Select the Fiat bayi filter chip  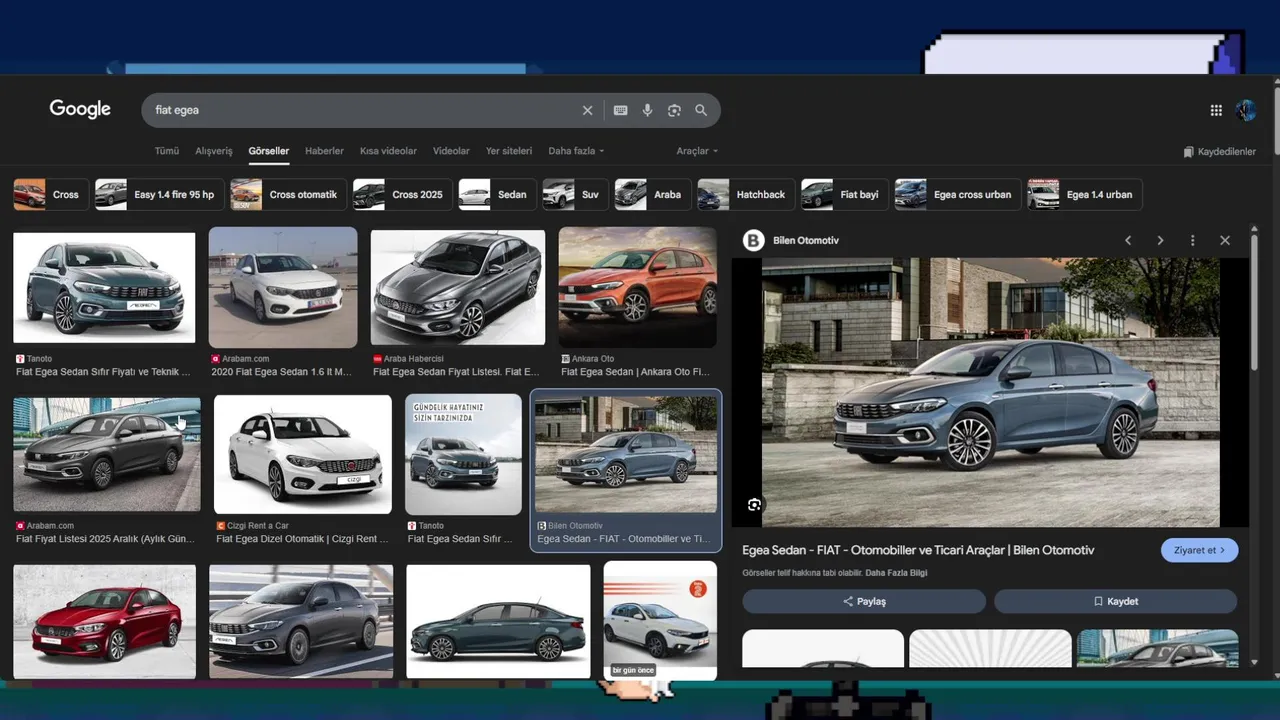(x=845, y=194)
